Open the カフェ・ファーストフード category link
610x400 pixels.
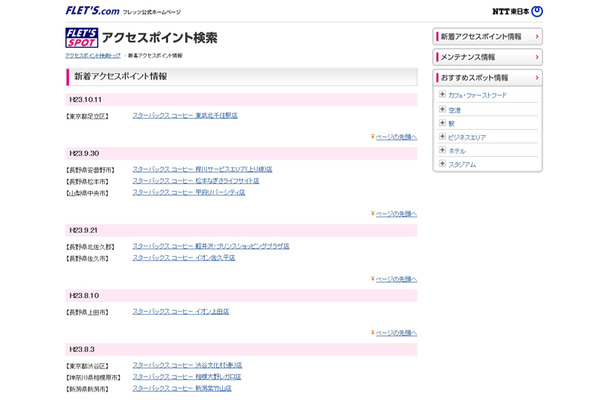[477, 95]
